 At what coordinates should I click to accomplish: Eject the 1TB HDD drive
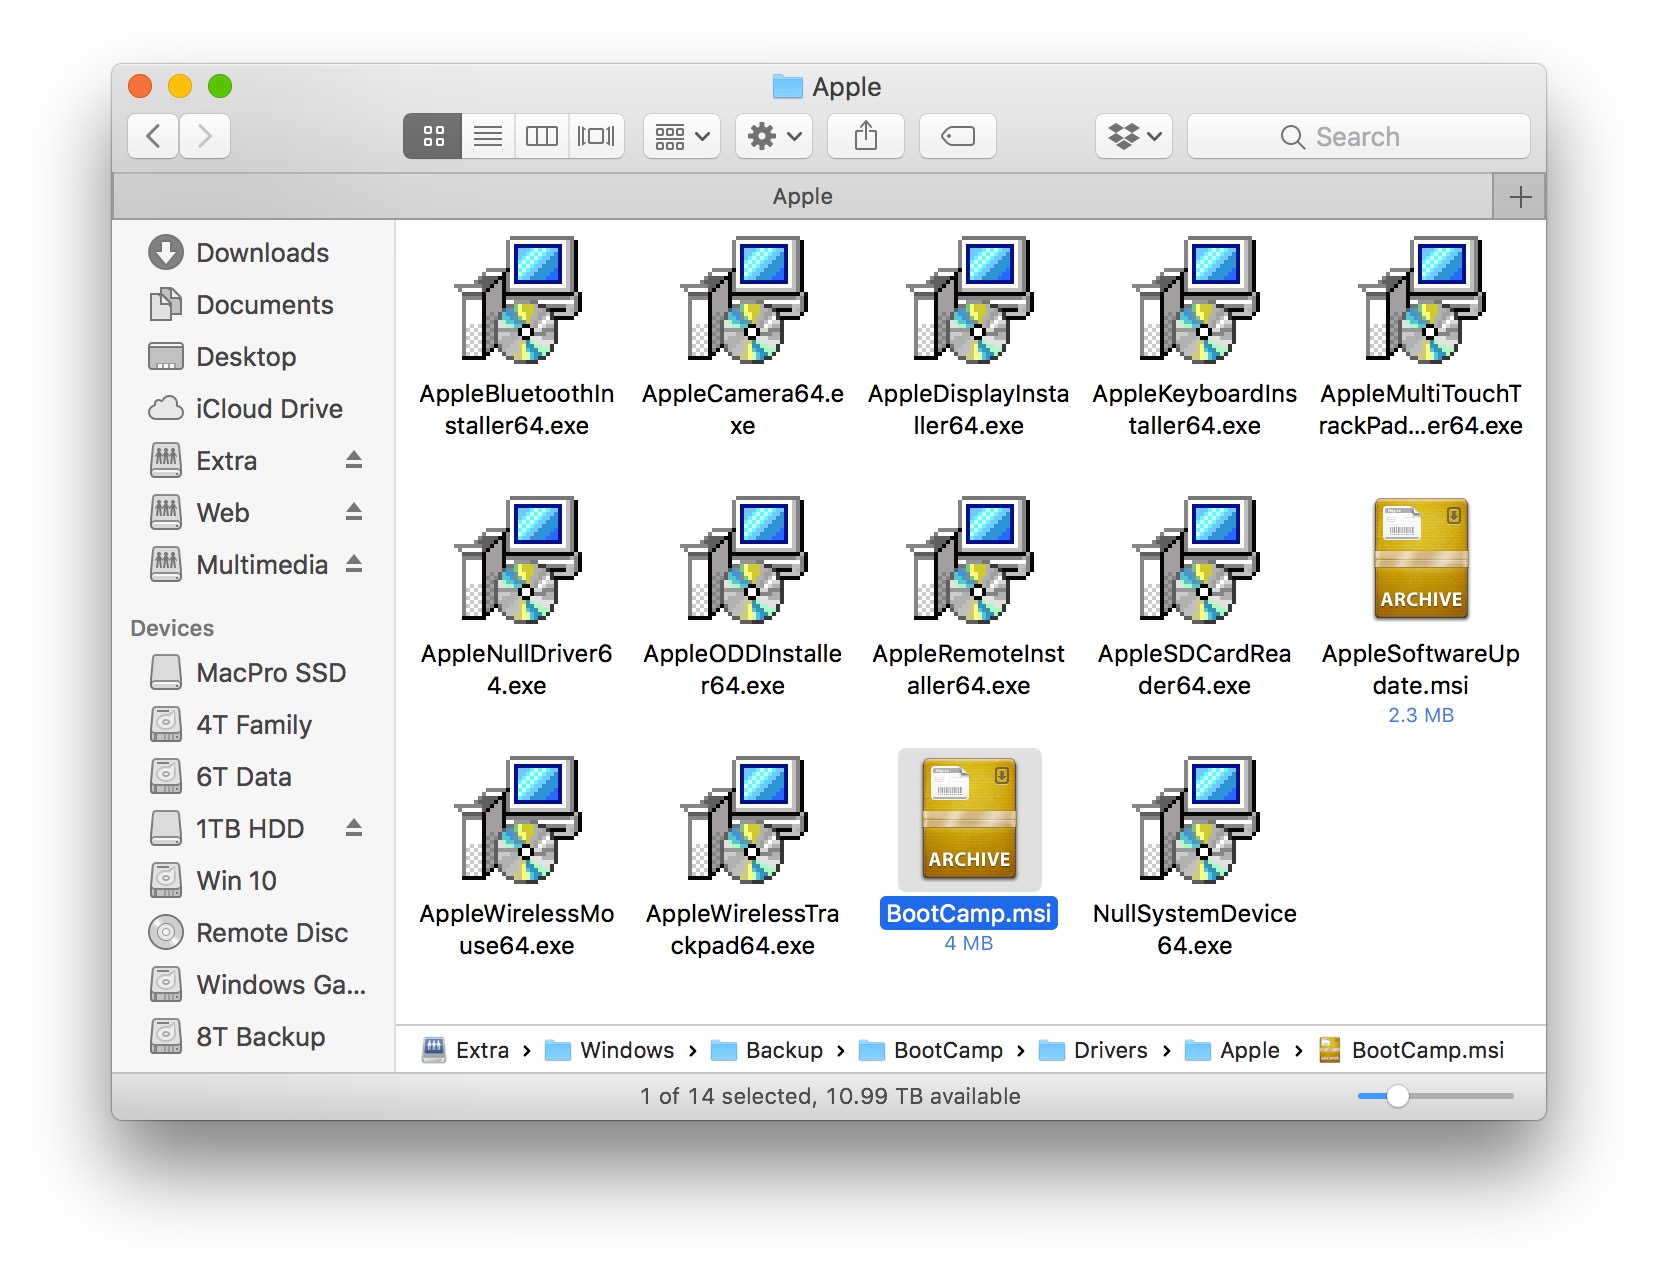tap(354, 828)
